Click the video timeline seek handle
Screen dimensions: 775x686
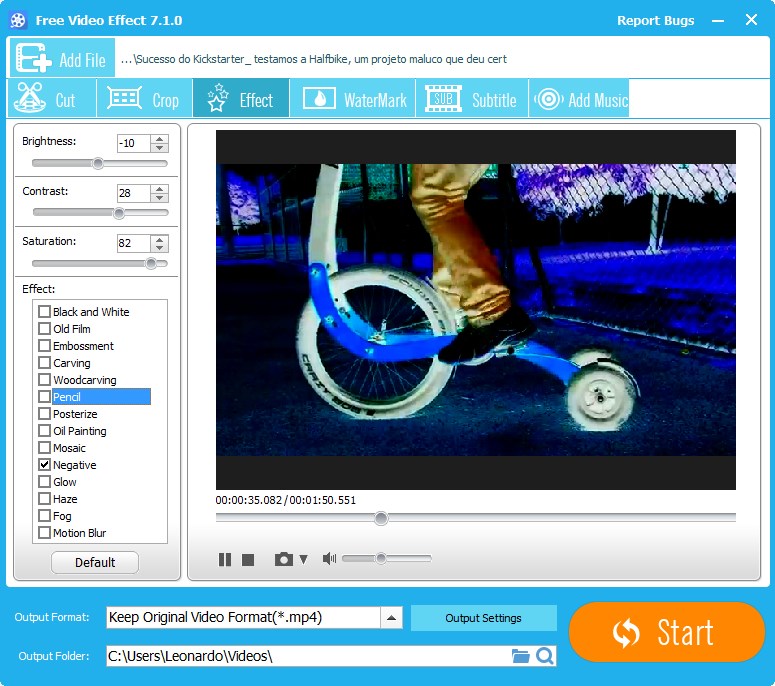(381, 518)
